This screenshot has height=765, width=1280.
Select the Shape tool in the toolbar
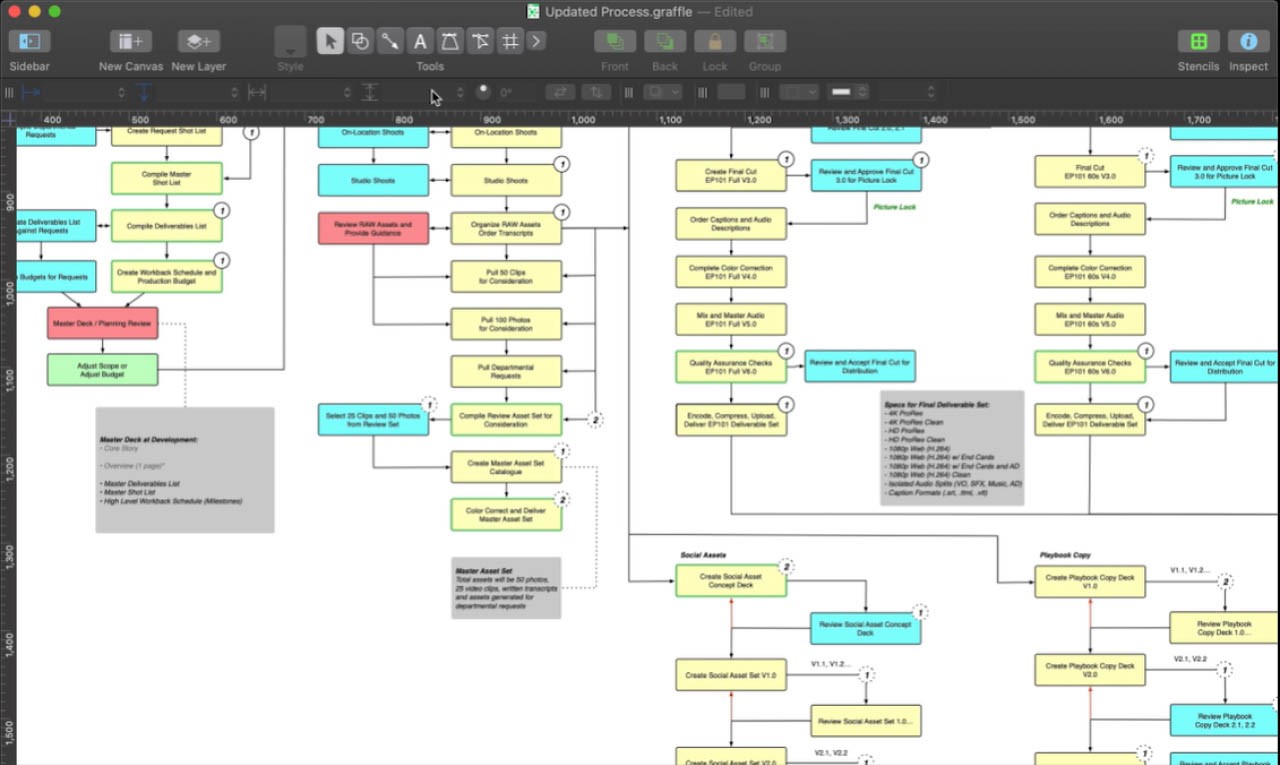pyautogui.click(x=360, y=40)
